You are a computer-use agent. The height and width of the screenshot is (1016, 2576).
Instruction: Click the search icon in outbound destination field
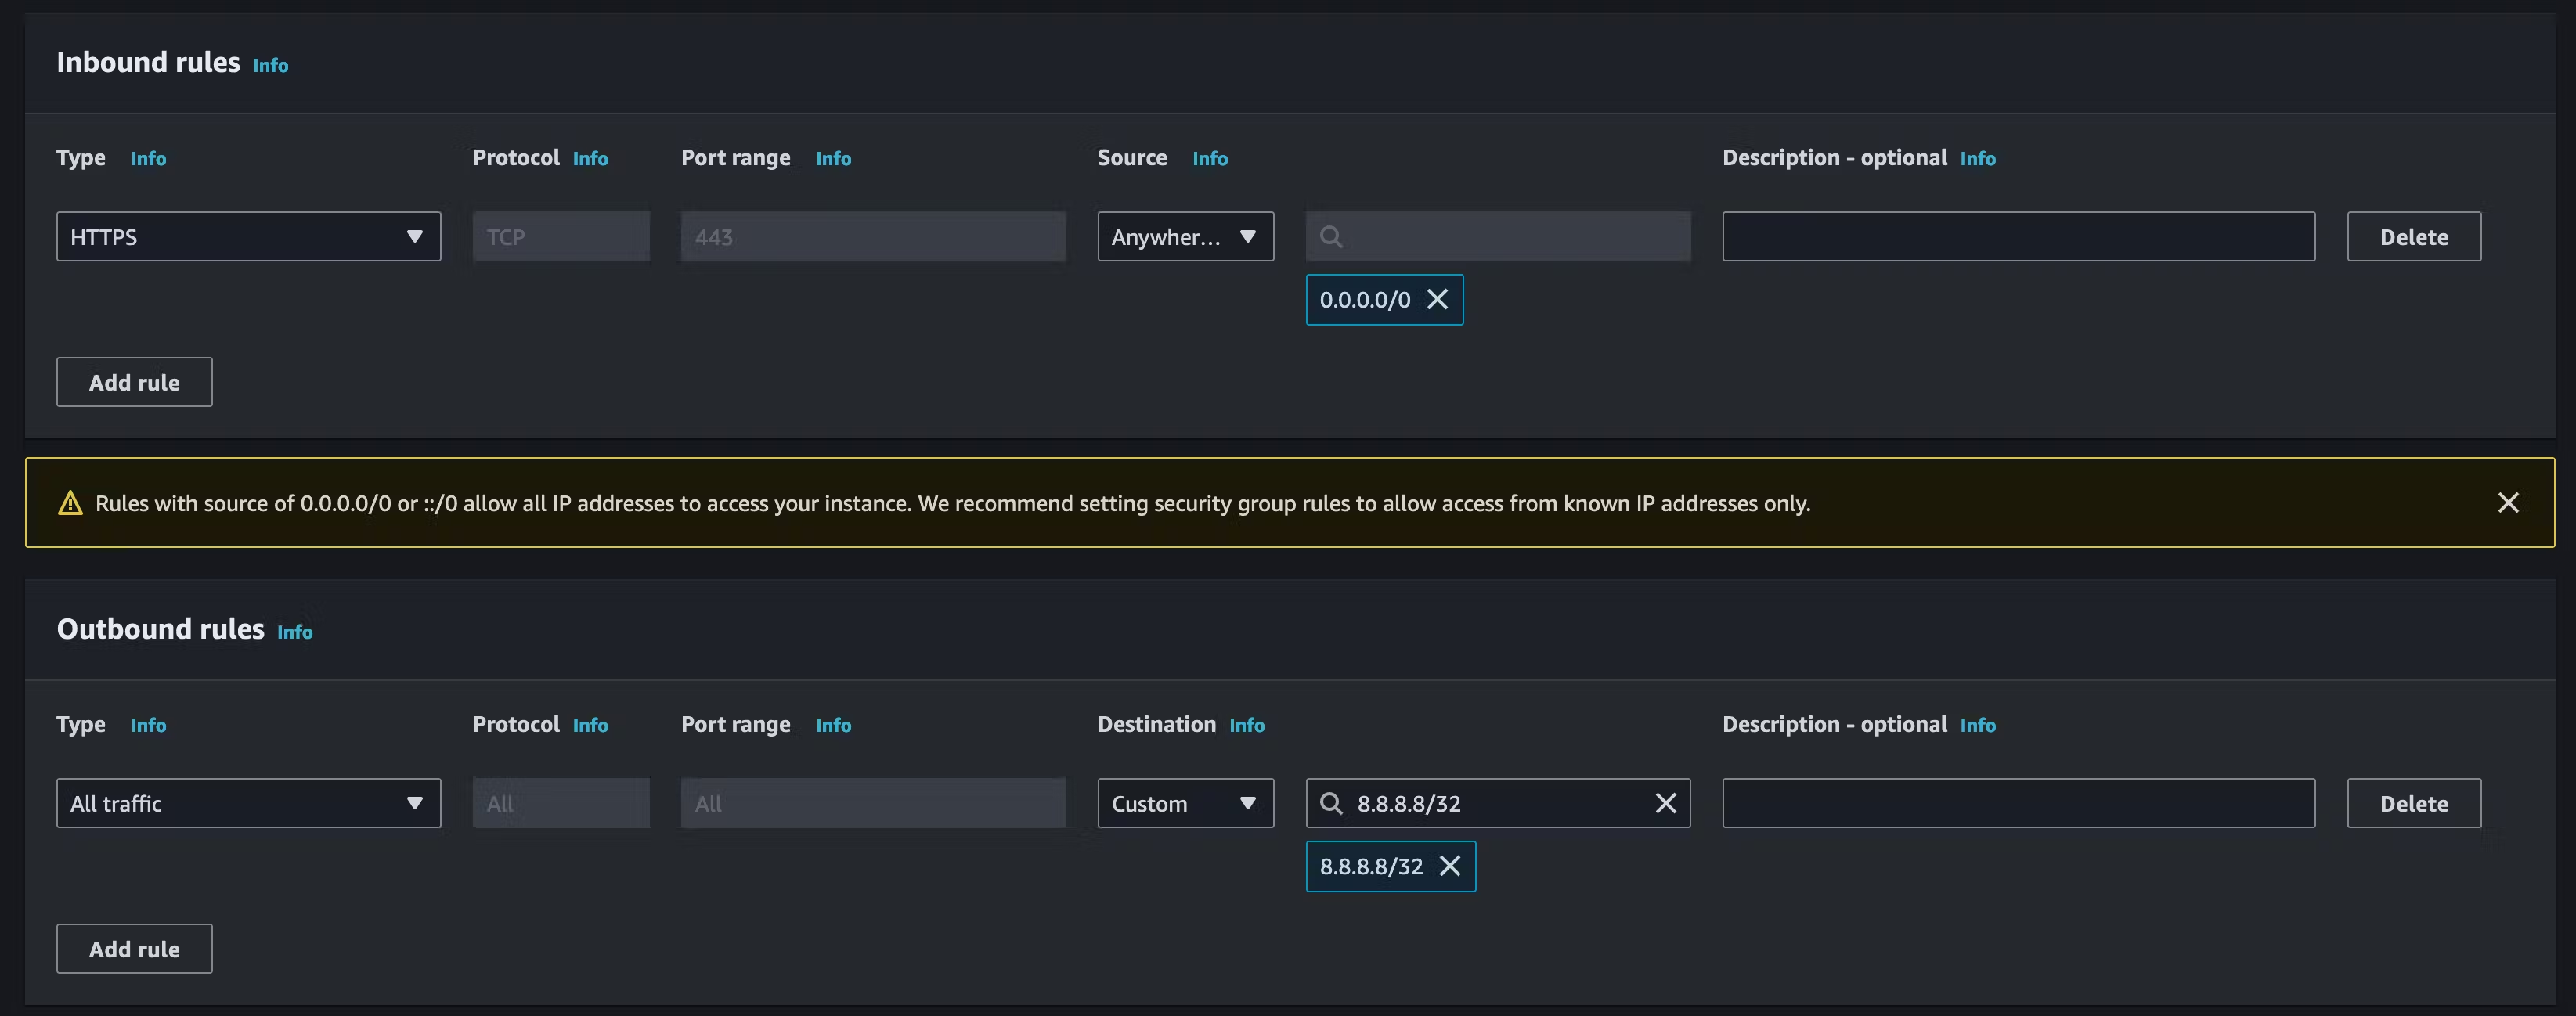(1331, 803)
